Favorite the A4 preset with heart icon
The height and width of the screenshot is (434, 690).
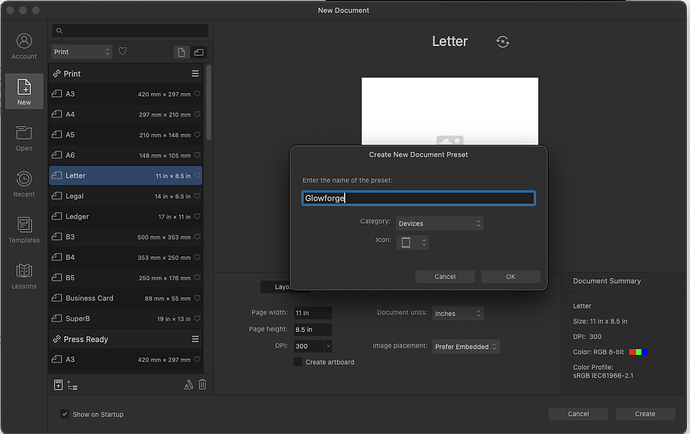coord(198,114)
